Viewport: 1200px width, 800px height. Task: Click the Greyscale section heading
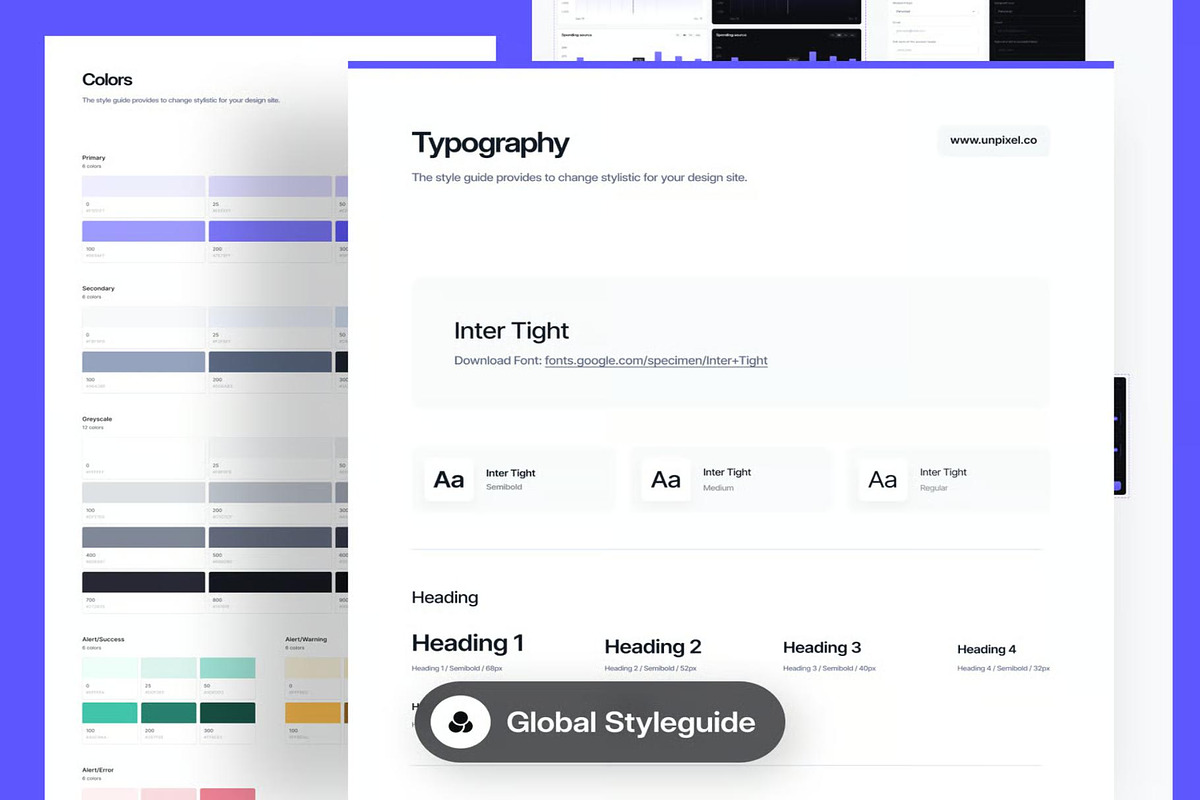[x=98, y=419]
